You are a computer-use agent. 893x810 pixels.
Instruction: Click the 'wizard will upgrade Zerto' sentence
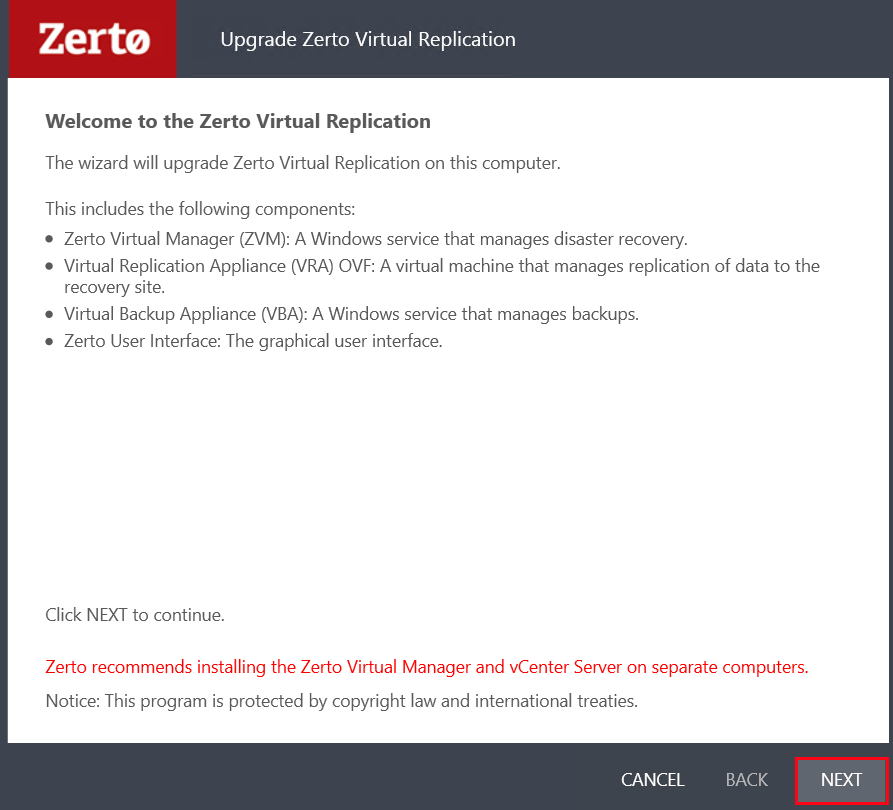(x=303, y=163)
